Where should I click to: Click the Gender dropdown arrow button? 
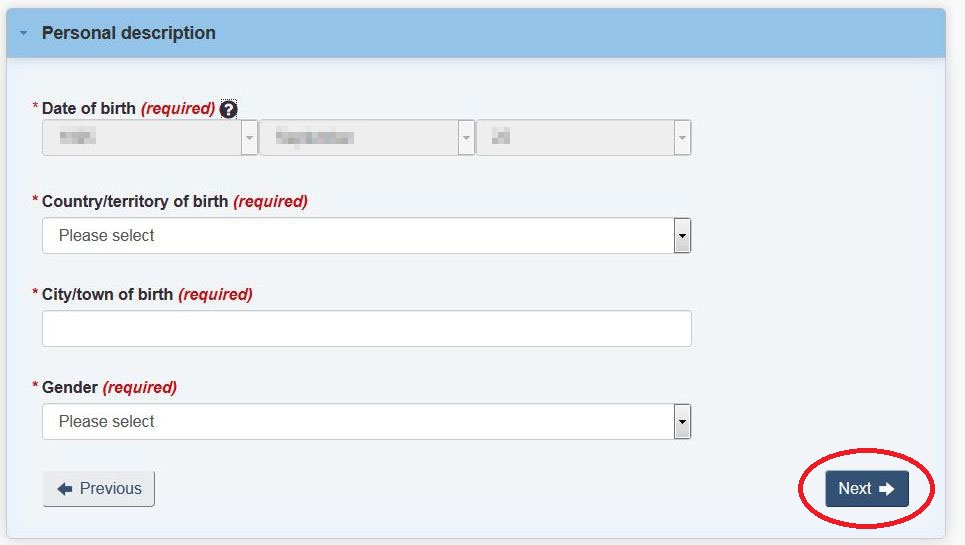tap(682, 421)
